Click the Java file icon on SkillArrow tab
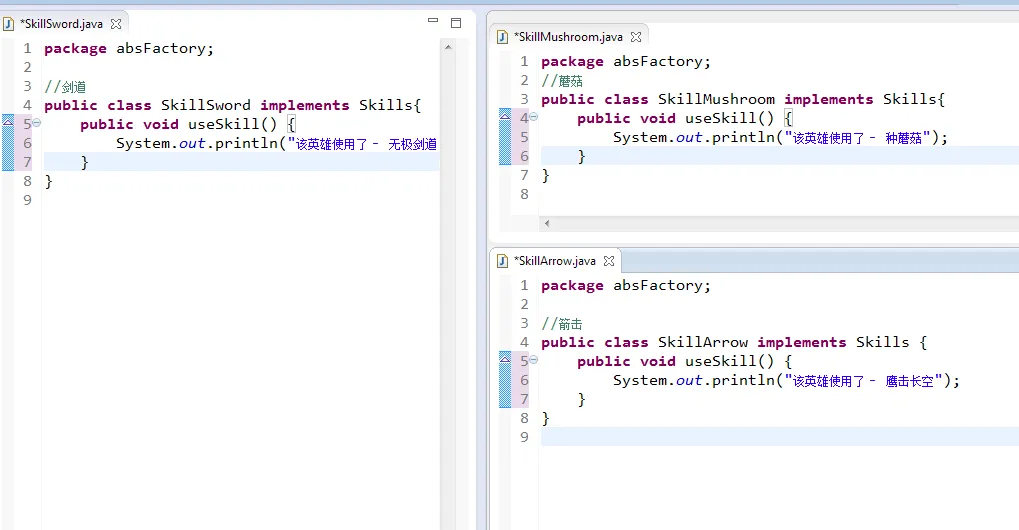This screenshot has width=1019, height=530. point(504,261)
